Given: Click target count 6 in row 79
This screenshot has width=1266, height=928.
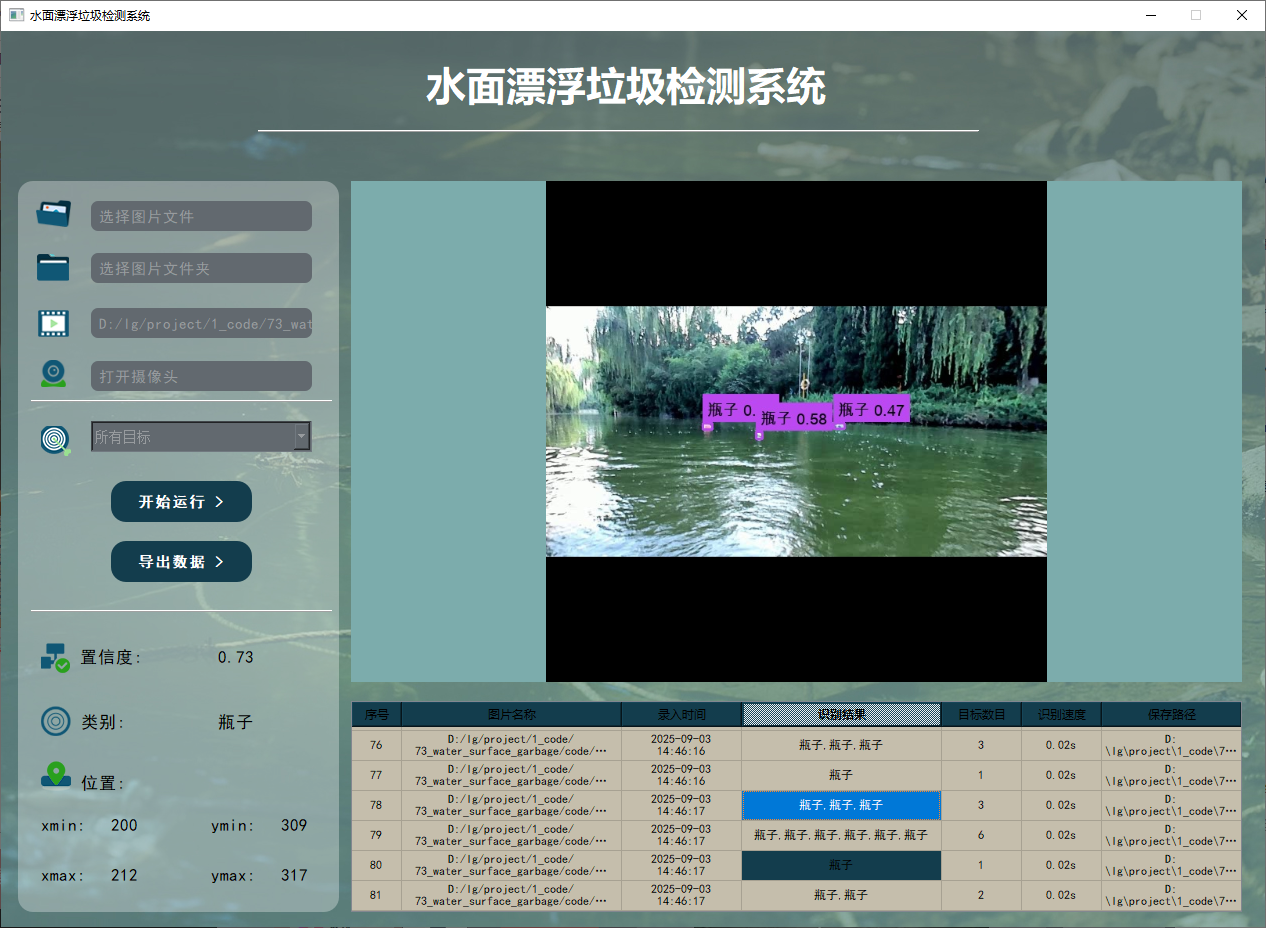Looking at the screenshot, I should [981, 835].
